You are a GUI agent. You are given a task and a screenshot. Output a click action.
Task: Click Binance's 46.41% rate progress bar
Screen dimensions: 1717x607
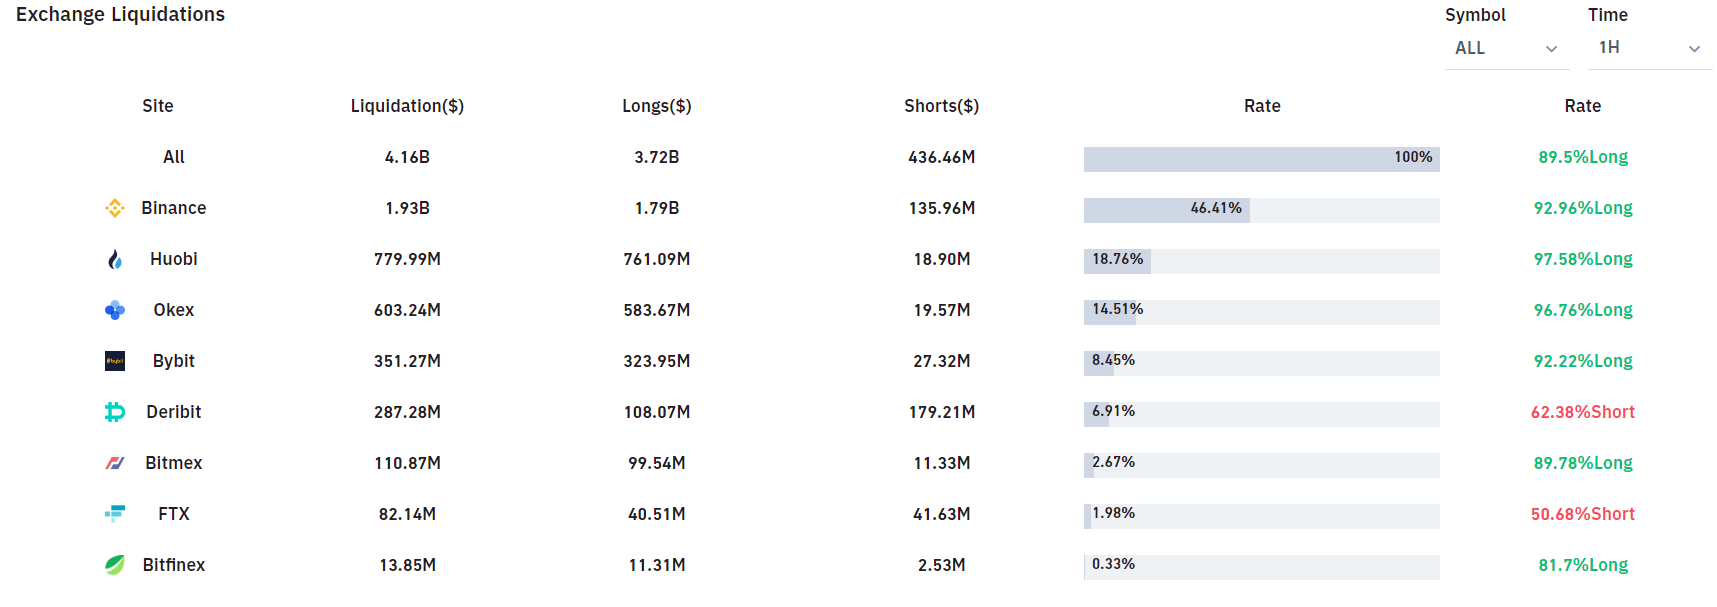(x=1261, y=210)
